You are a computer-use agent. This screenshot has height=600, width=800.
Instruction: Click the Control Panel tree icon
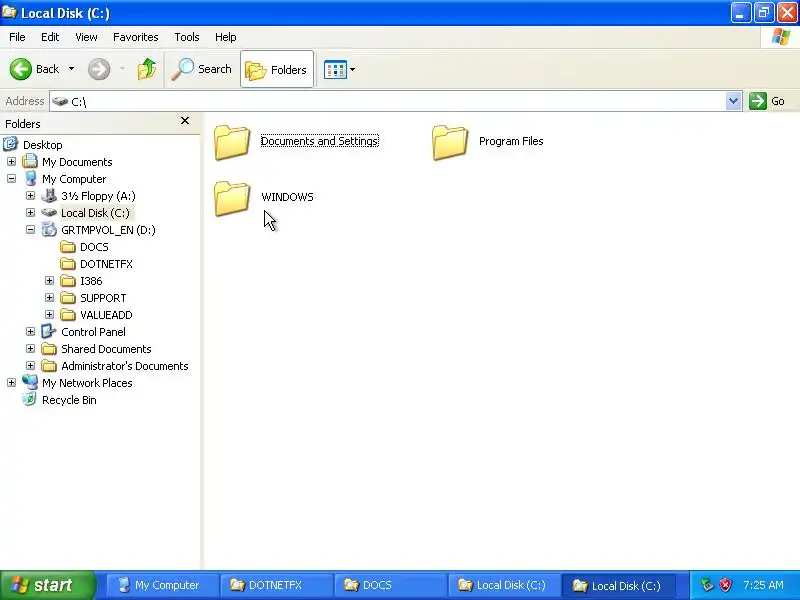(x=49, y=332)
